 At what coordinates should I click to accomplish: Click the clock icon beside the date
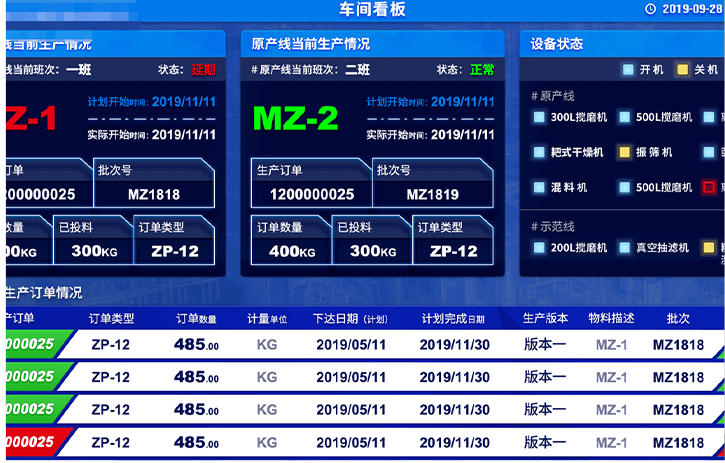(x=651, y=9)
